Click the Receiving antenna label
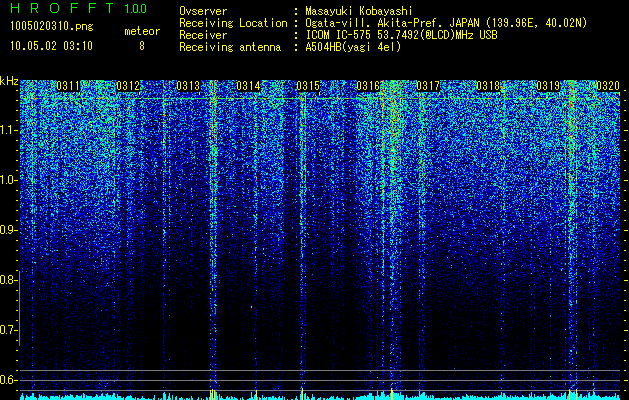This screenshot has width=629, height=400. [230, 47]
